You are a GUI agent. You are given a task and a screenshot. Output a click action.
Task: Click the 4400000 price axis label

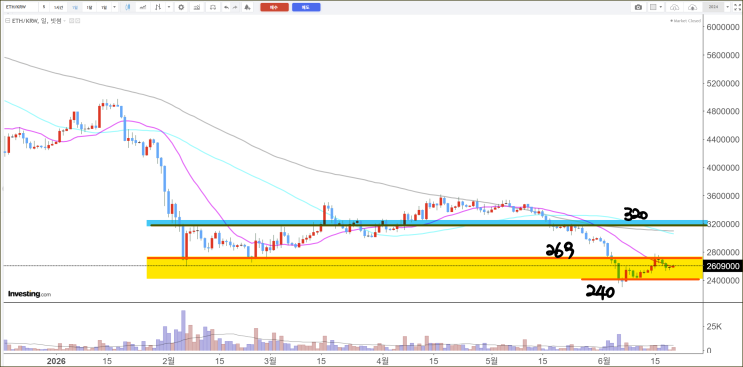723,140
